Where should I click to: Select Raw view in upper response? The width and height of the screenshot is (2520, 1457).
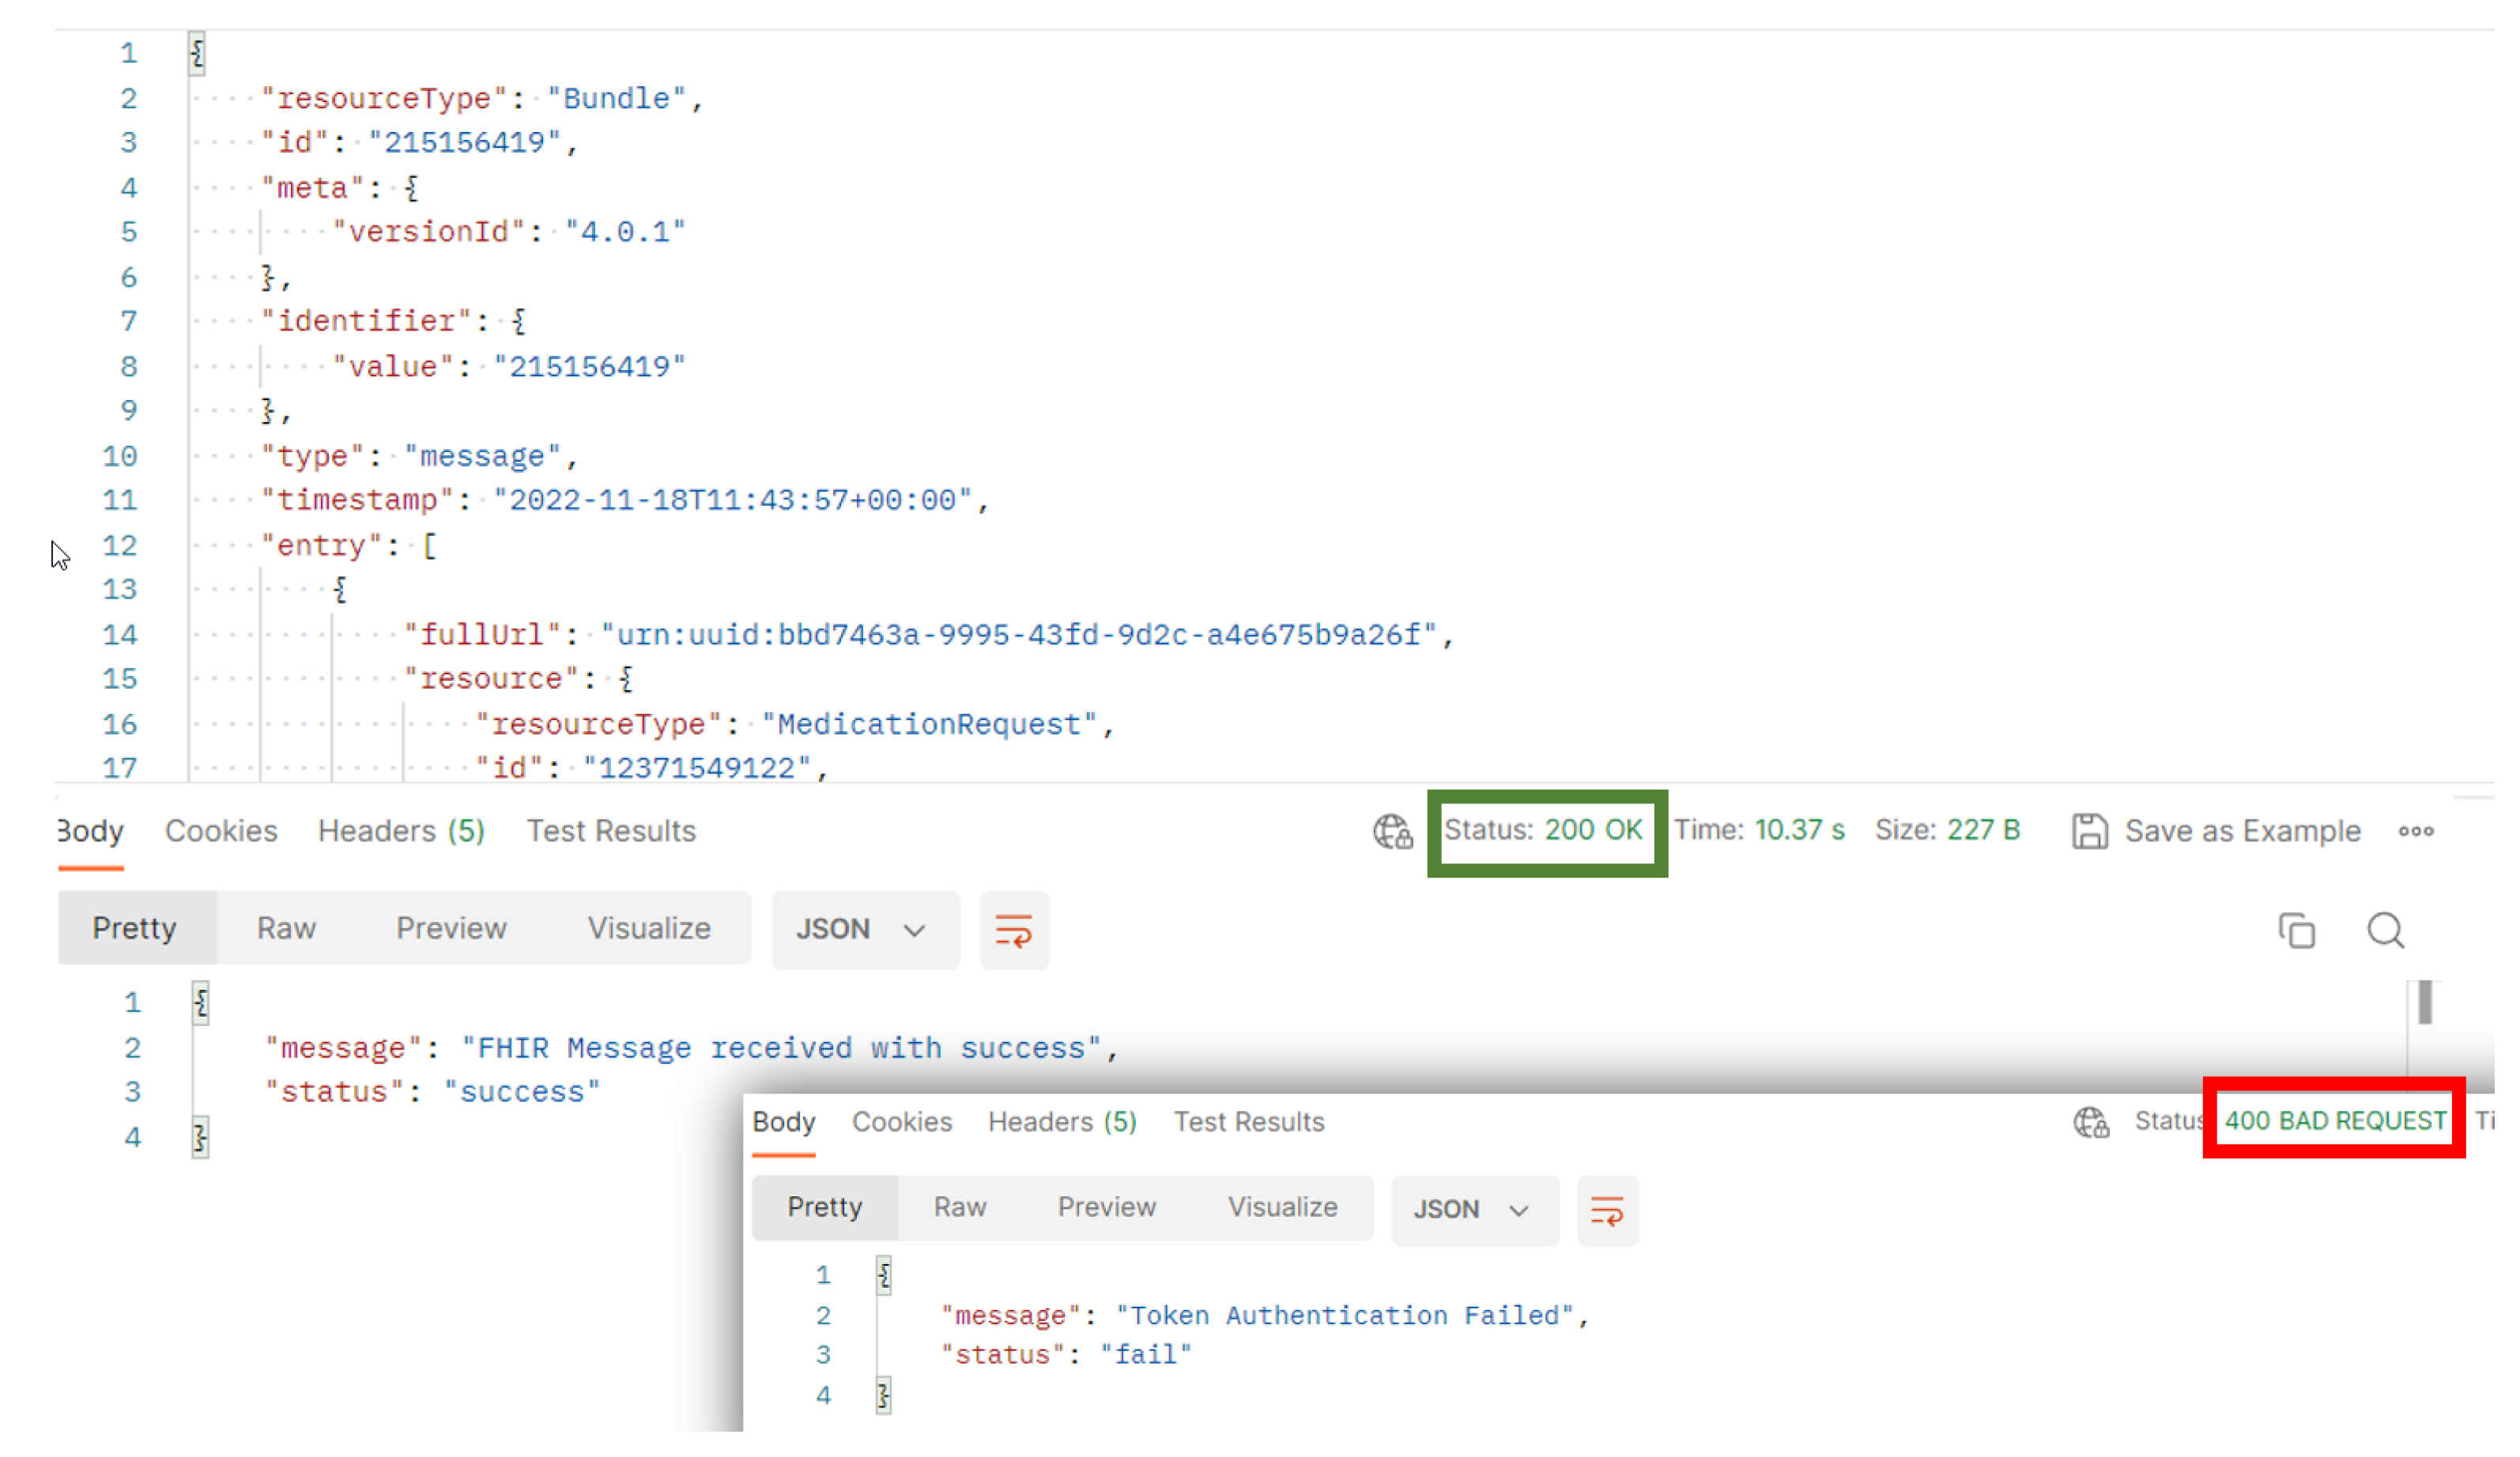[286, 928]
